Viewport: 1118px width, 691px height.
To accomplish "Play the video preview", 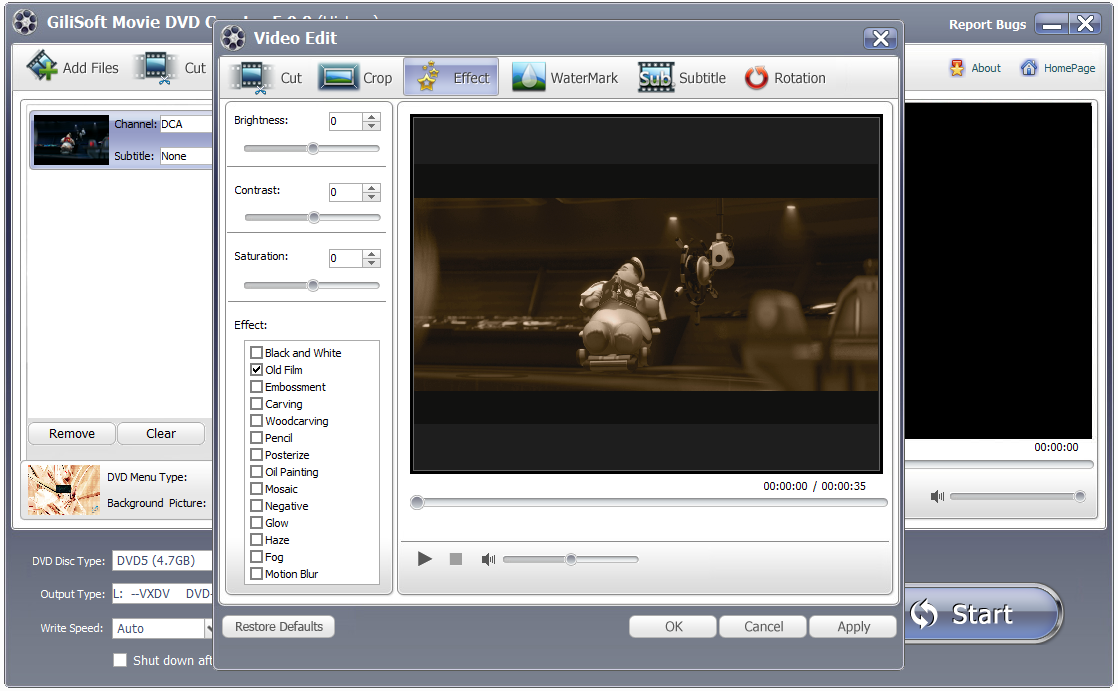I will (x=425, y=559).
